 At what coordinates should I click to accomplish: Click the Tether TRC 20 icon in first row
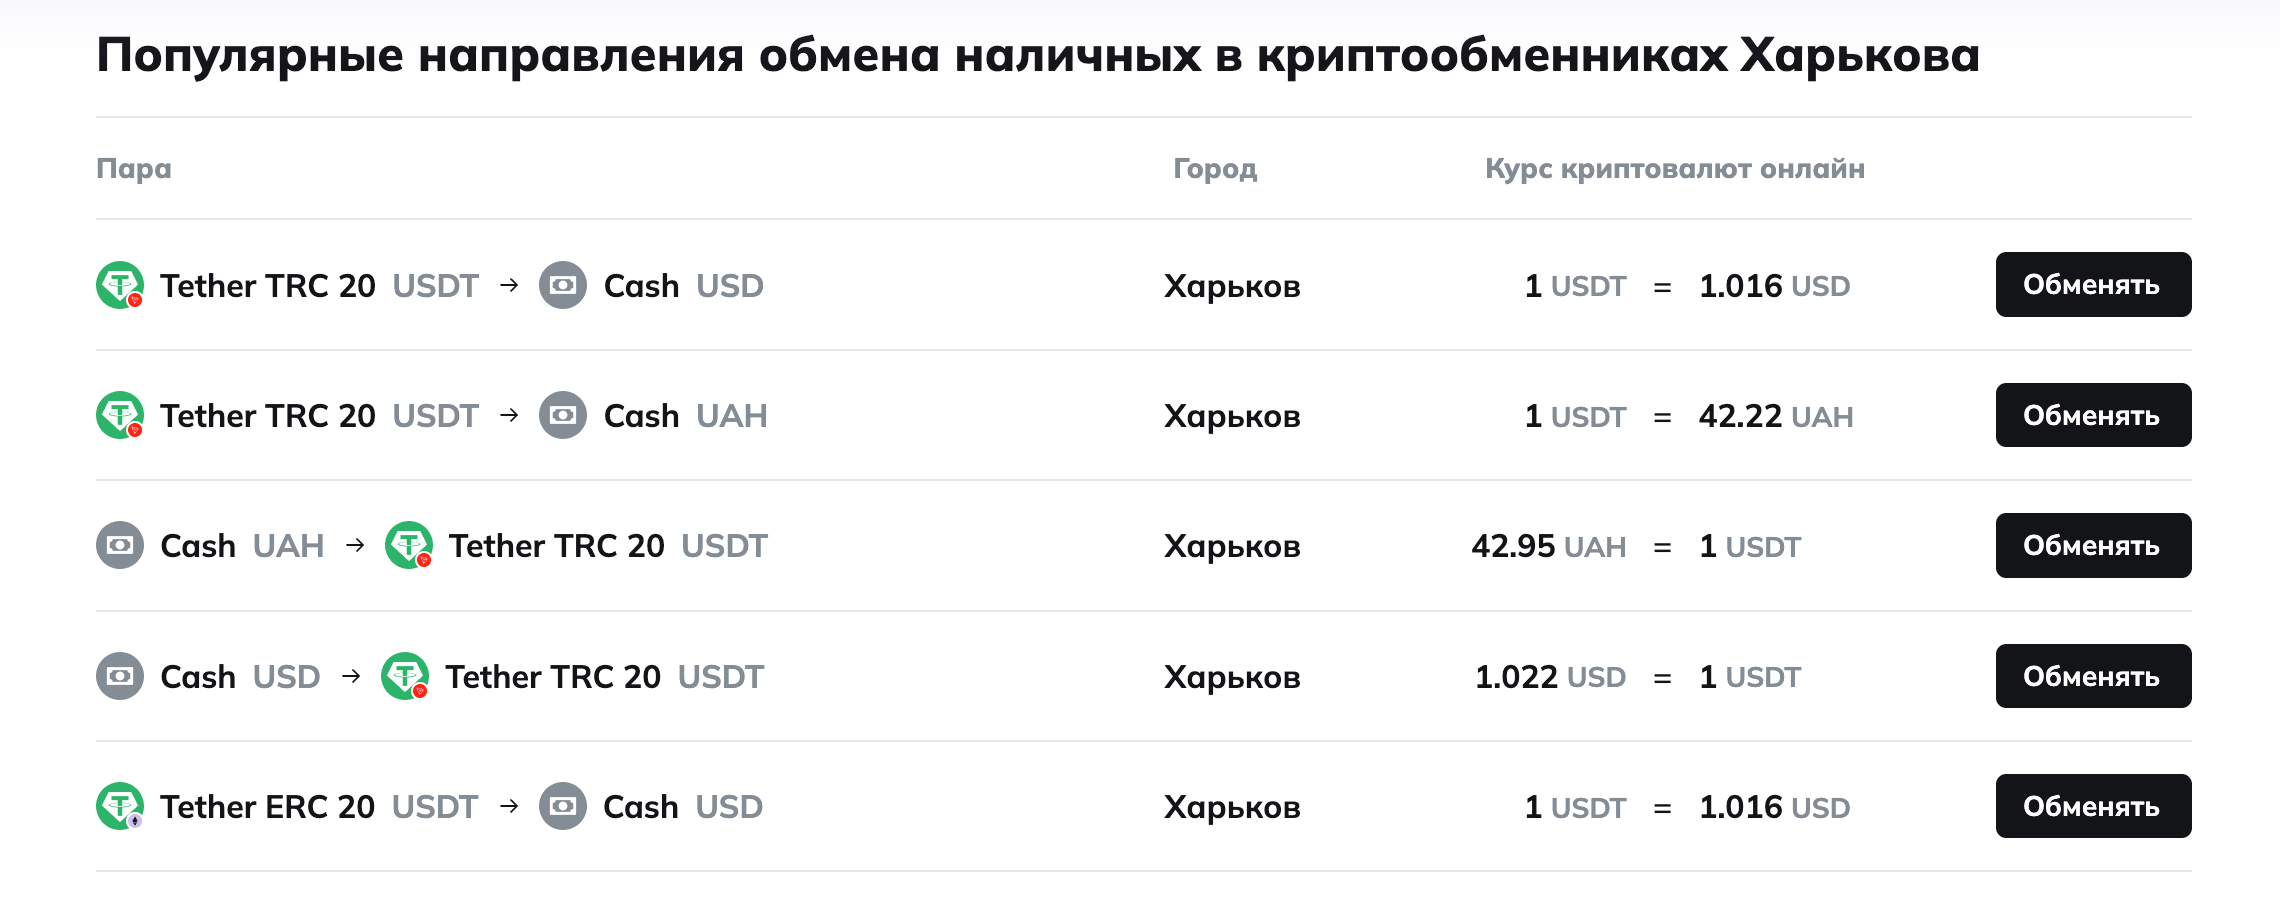pos(120,285)
